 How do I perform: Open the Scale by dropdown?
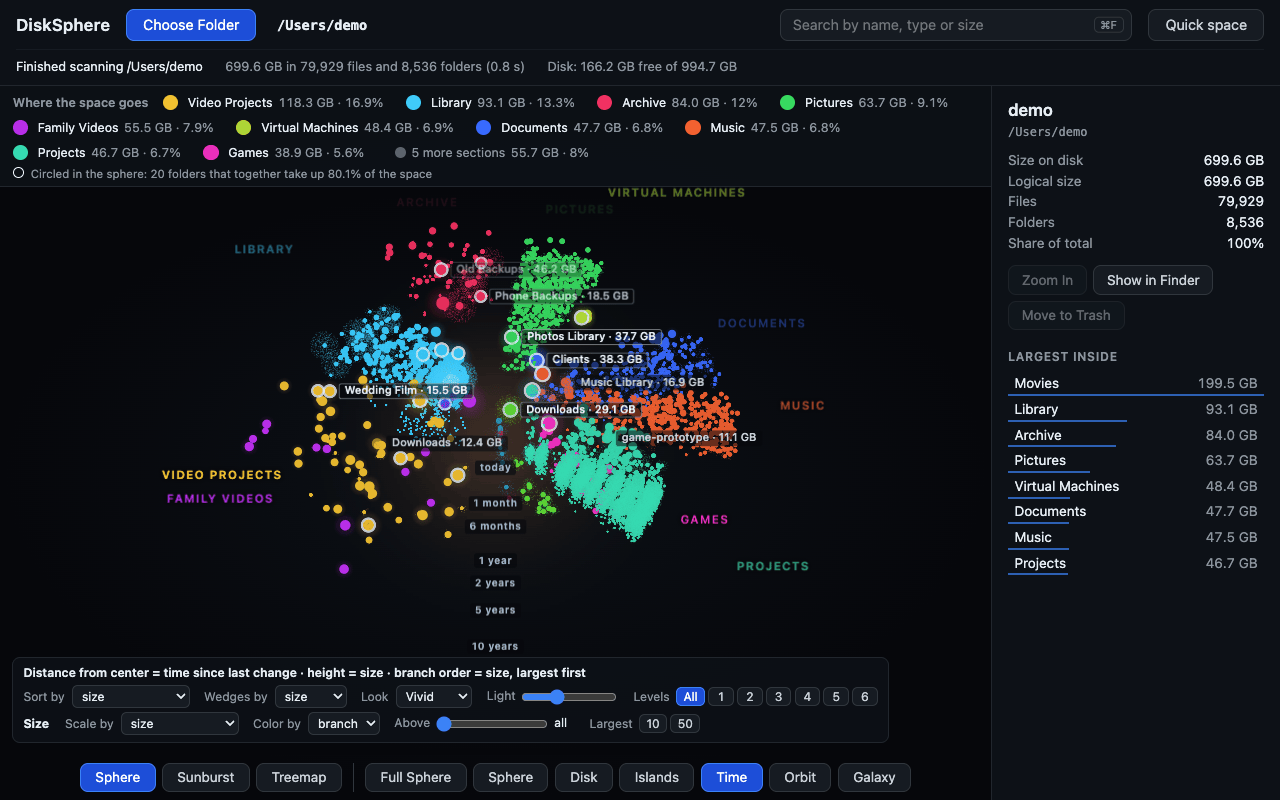coord(180,723)
